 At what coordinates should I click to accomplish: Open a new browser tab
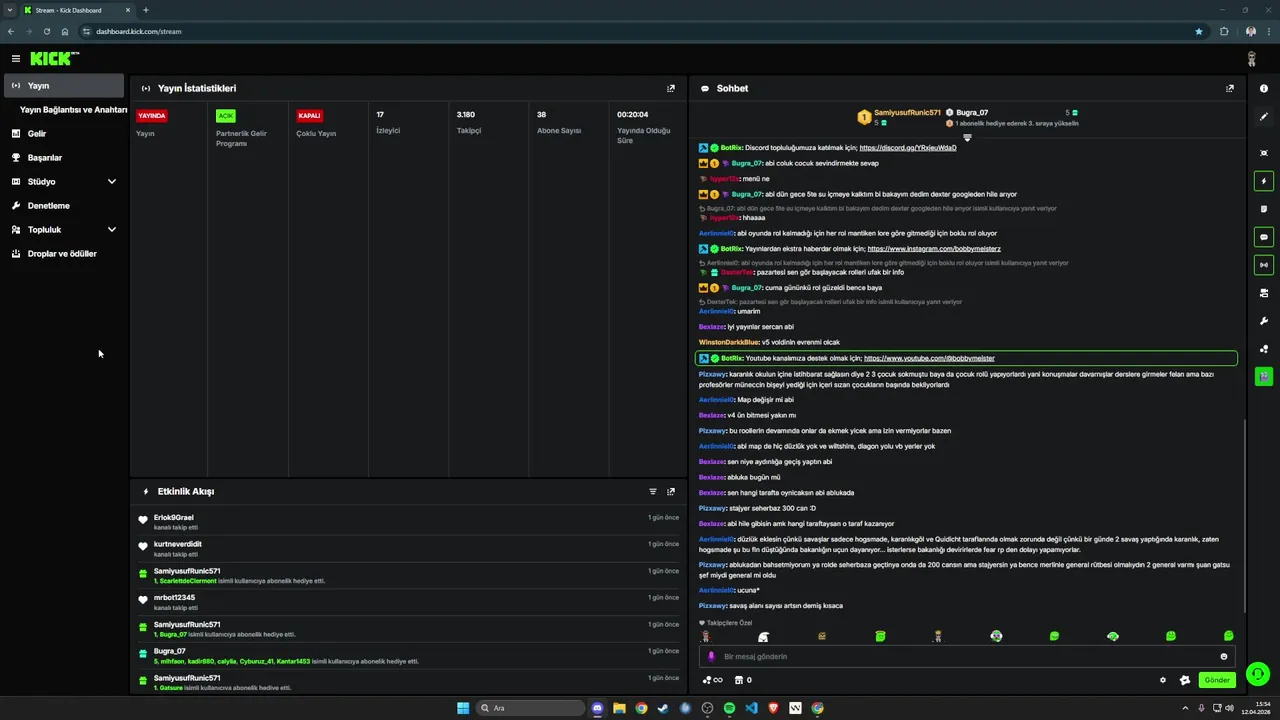146,10
